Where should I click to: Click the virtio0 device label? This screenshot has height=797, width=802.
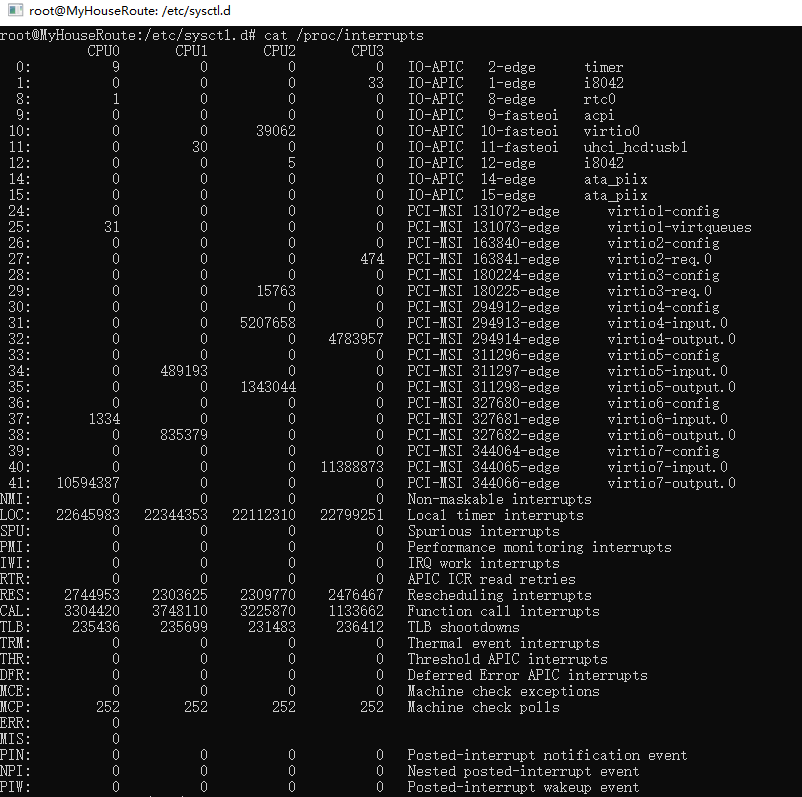(609, 130)
